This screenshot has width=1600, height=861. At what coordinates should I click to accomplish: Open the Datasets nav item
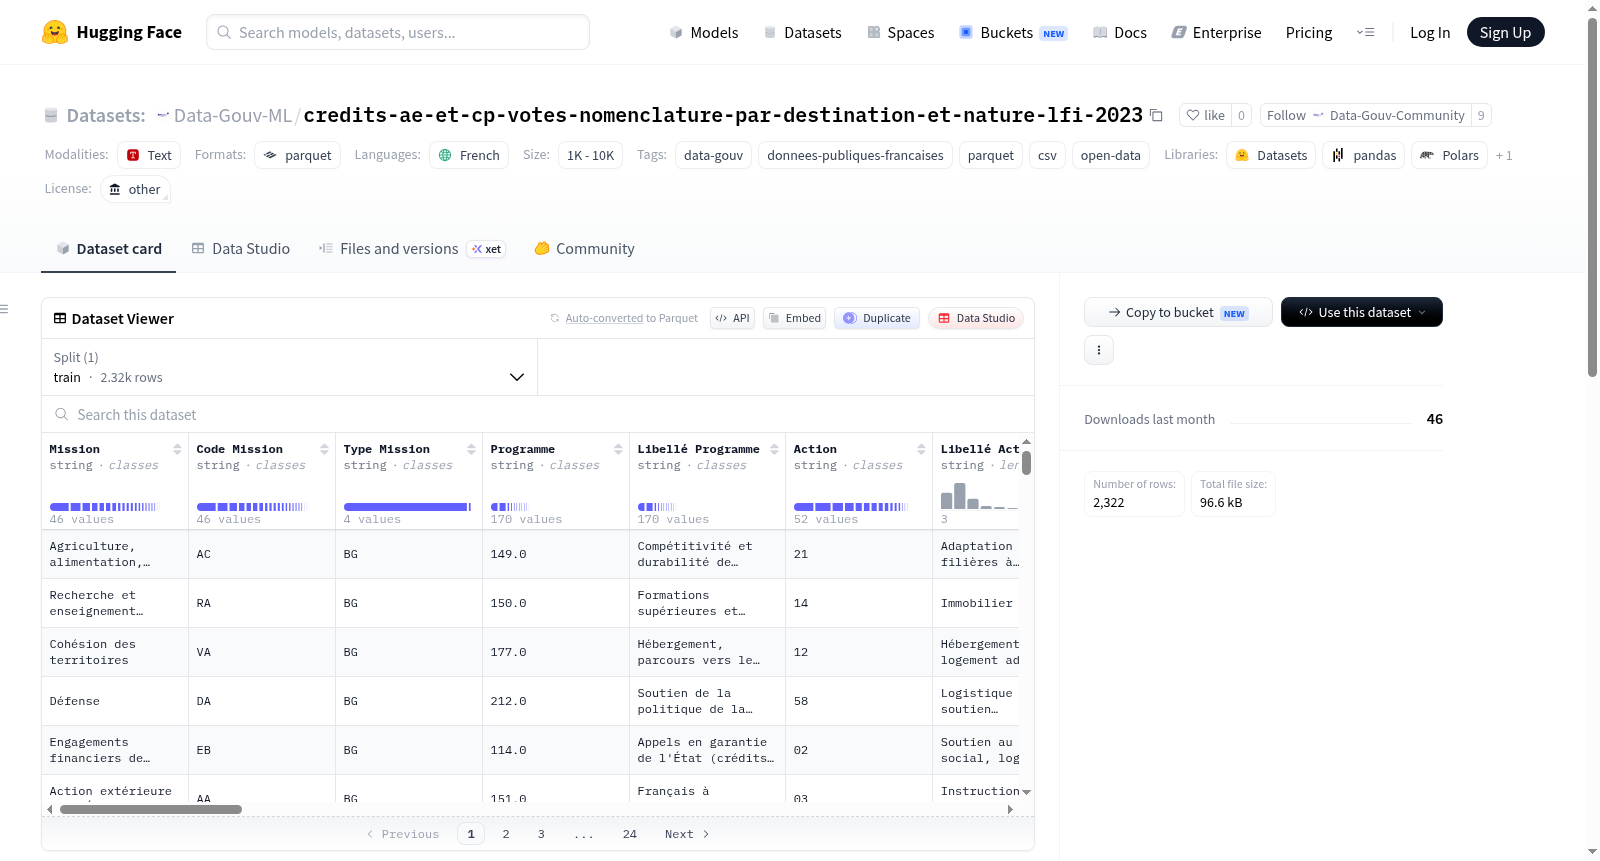[802, 32]
